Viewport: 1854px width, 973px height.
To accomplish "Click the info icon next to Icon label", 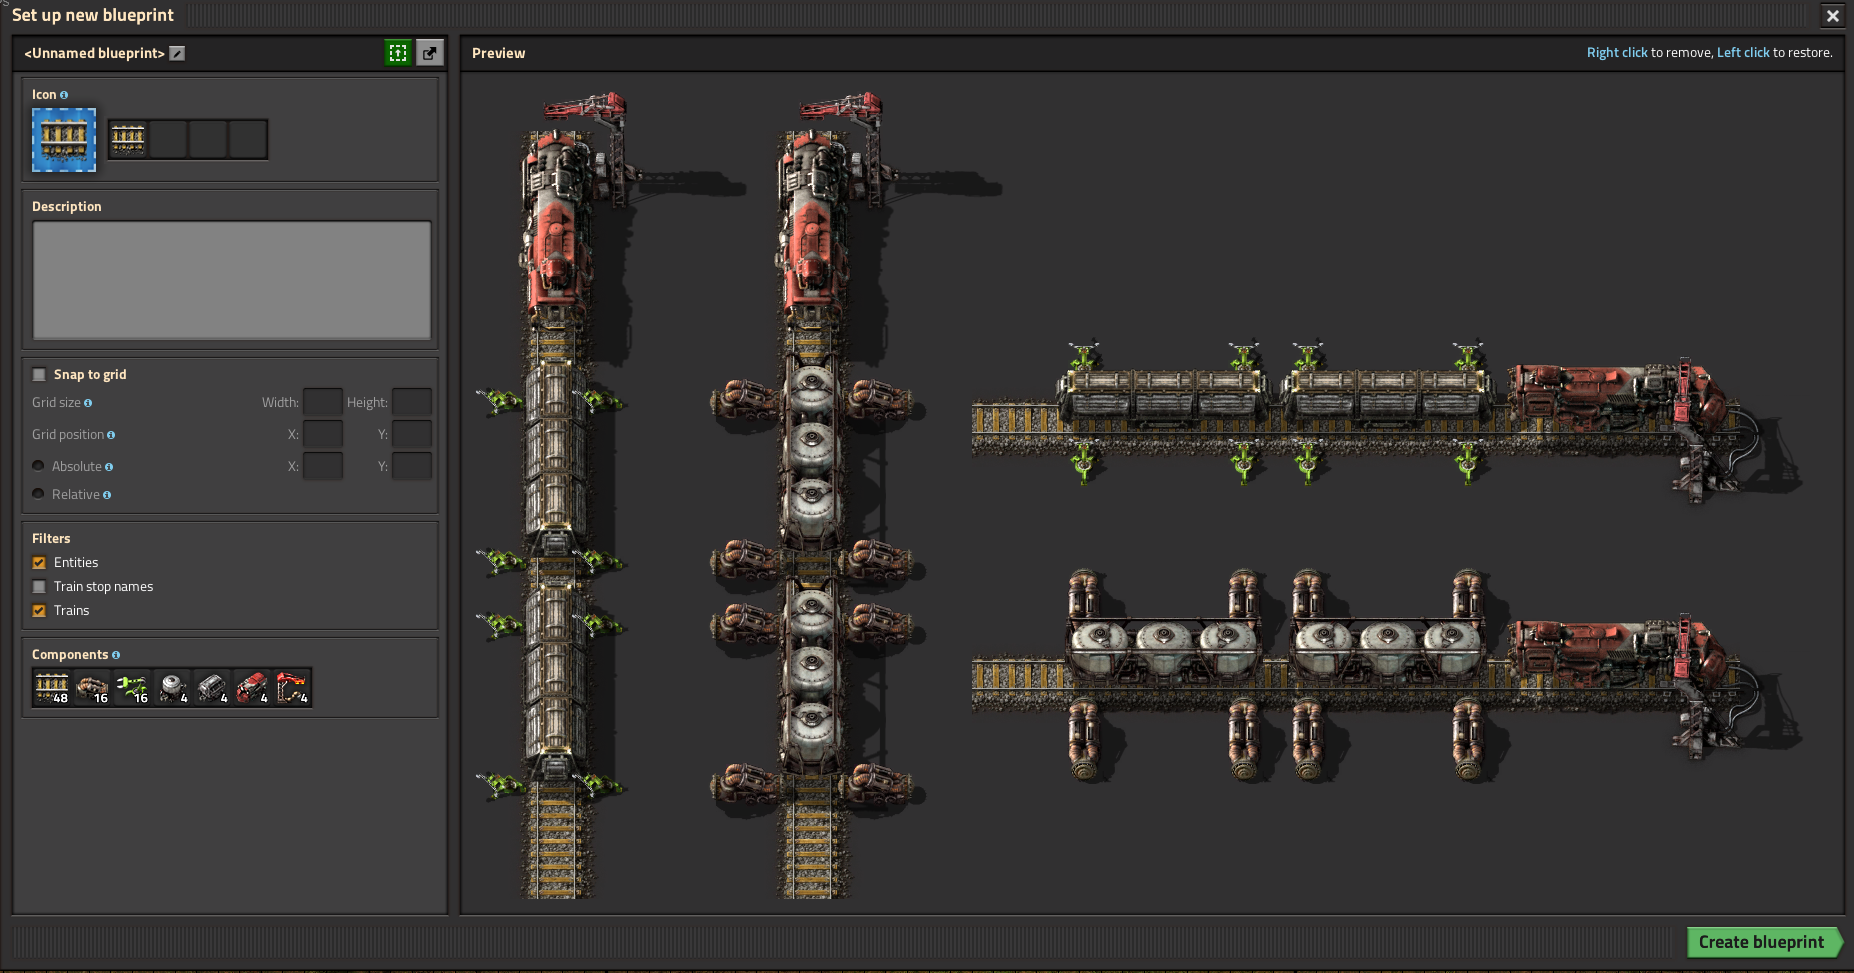I will (64, 95).
